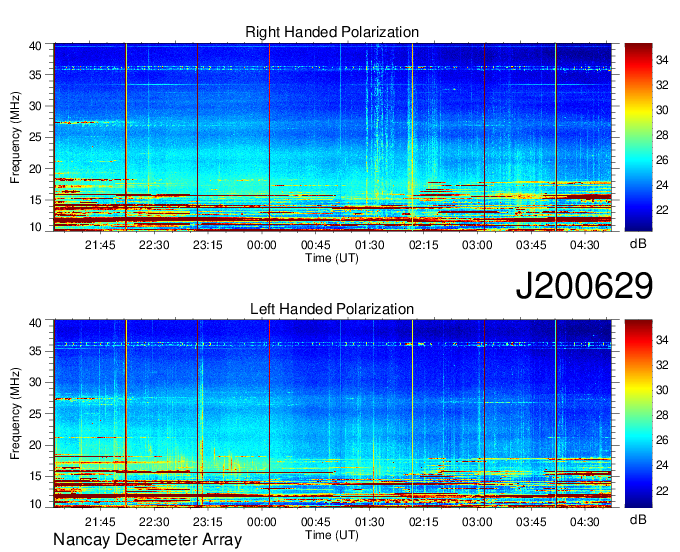Click the "04:30" tick on the Right Handed time axis
The image size is (680, 552).
(585, 245)
